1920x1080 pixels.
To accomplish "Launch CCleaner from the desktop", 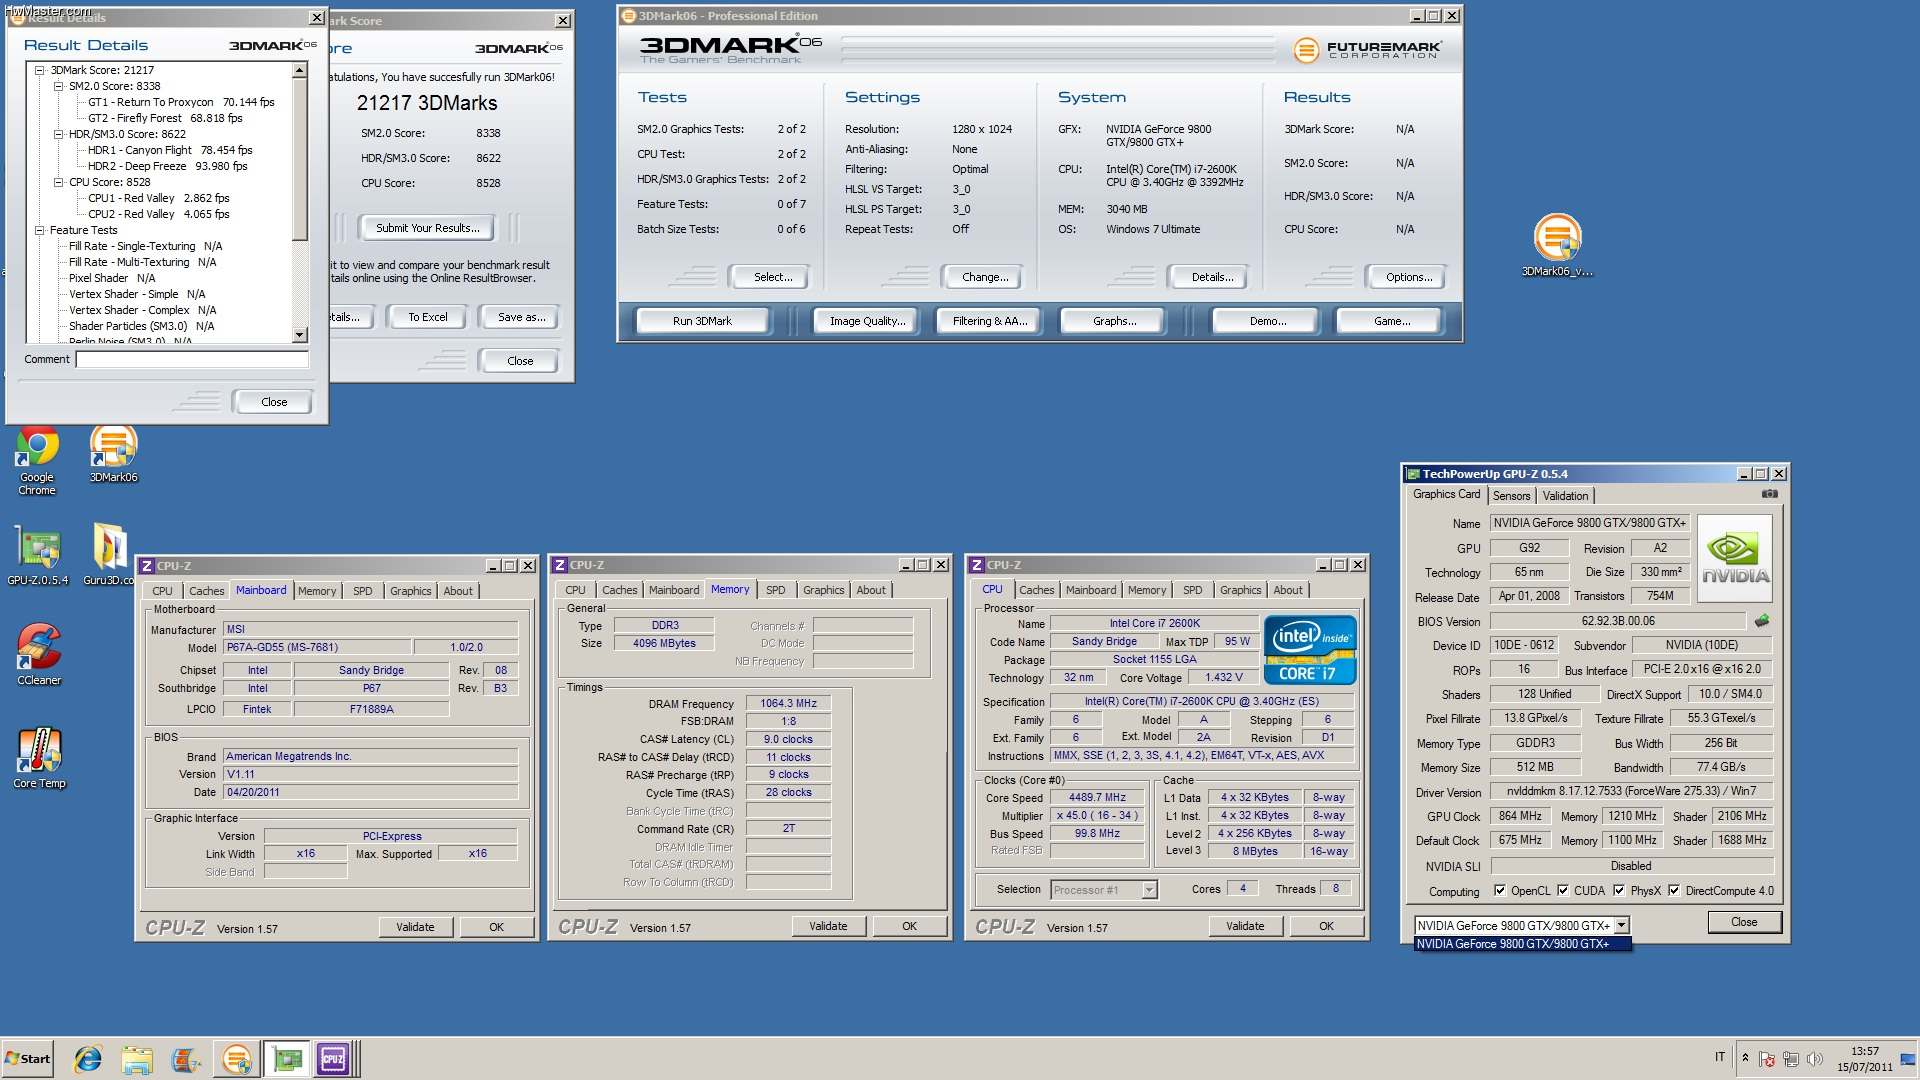I will [x=39, y=655].
